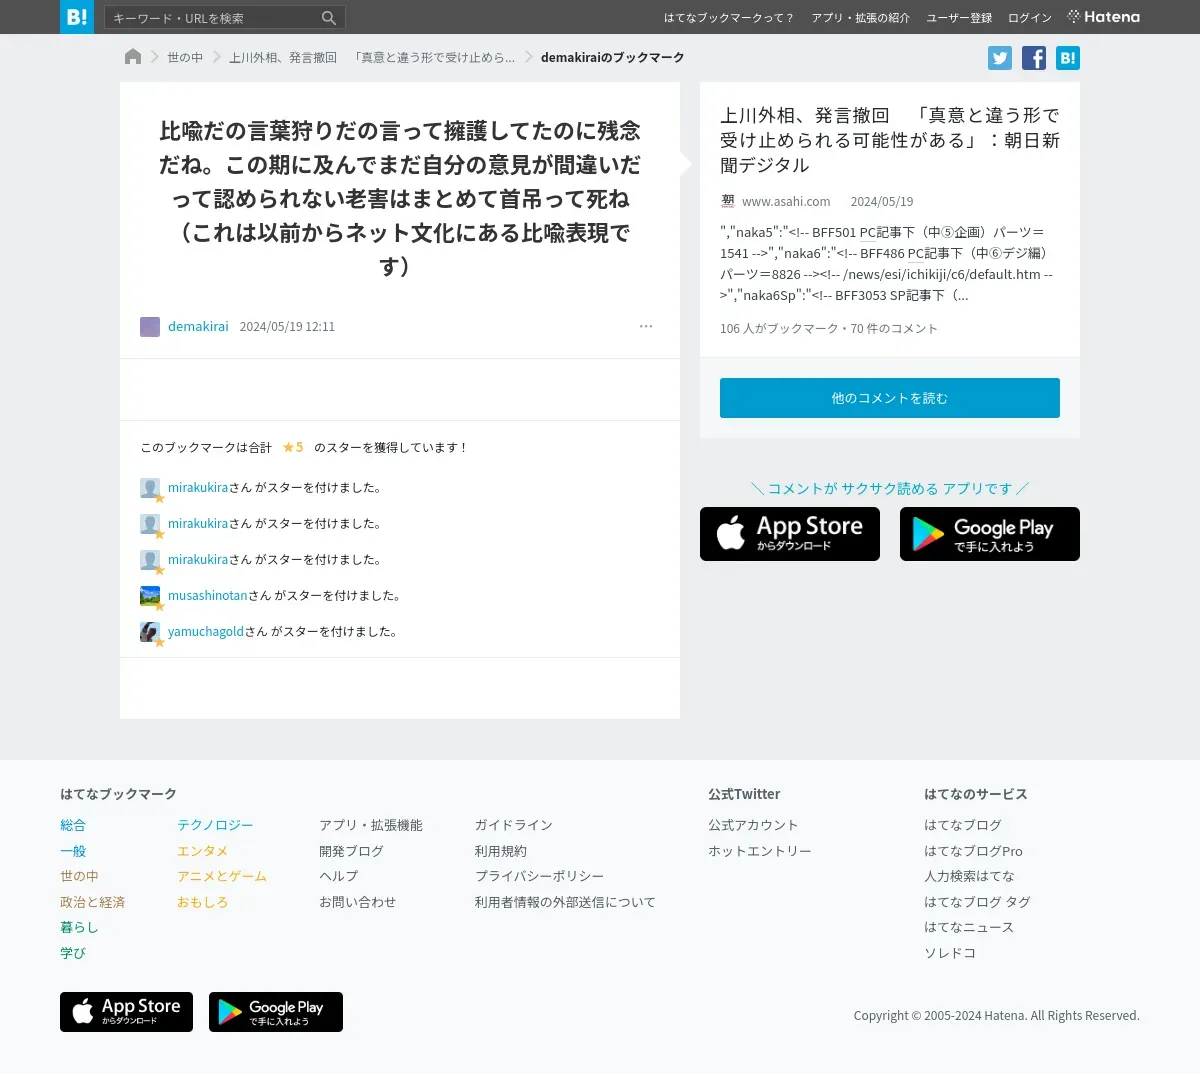The image size is (1200, 1074).
Task: Open はてなブックマークって？ header link
Action: [728, 18]
